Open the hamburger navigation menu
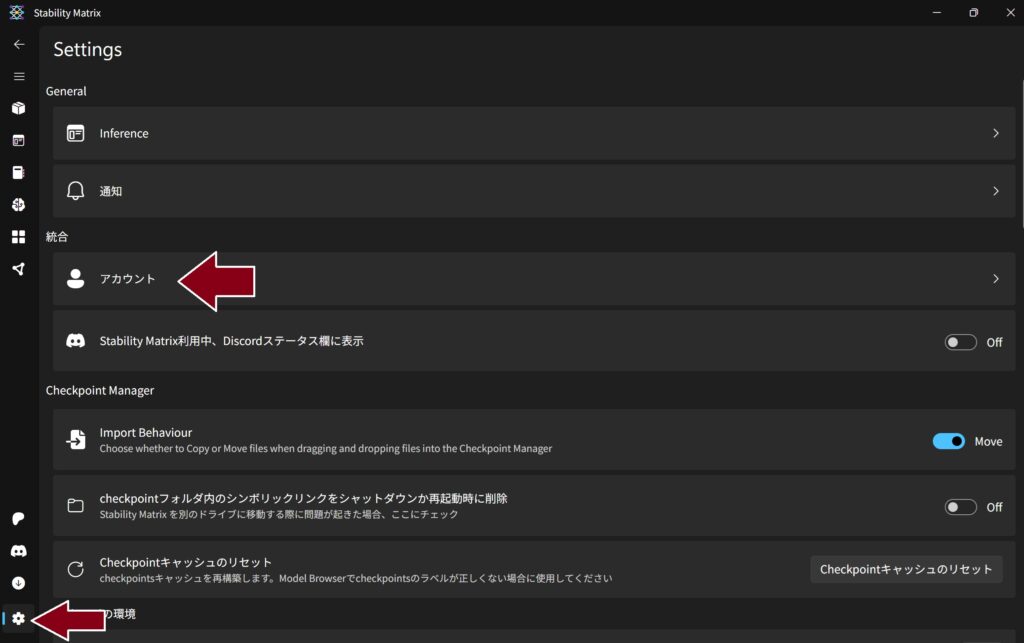1024x643 pixels. [x=19, y=76]
